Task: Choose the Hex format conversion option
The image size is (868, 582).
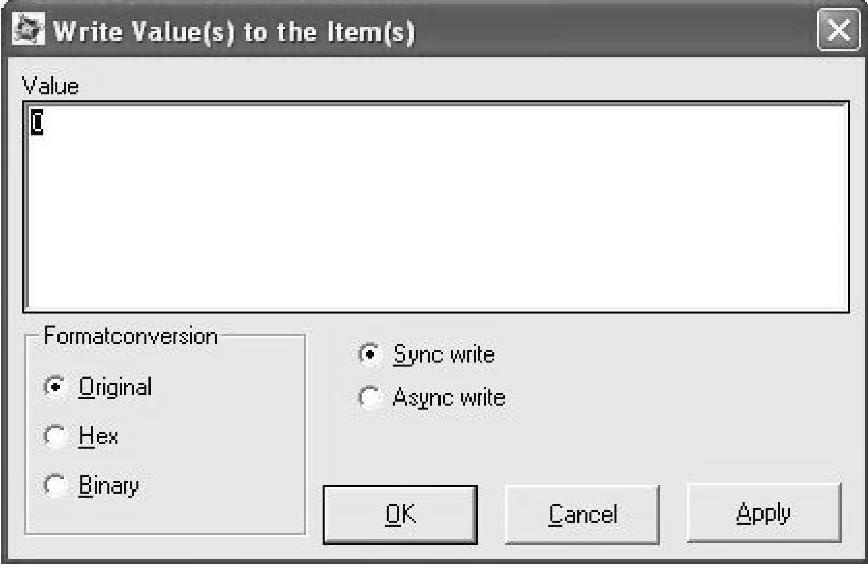Action: click(55, 437)
